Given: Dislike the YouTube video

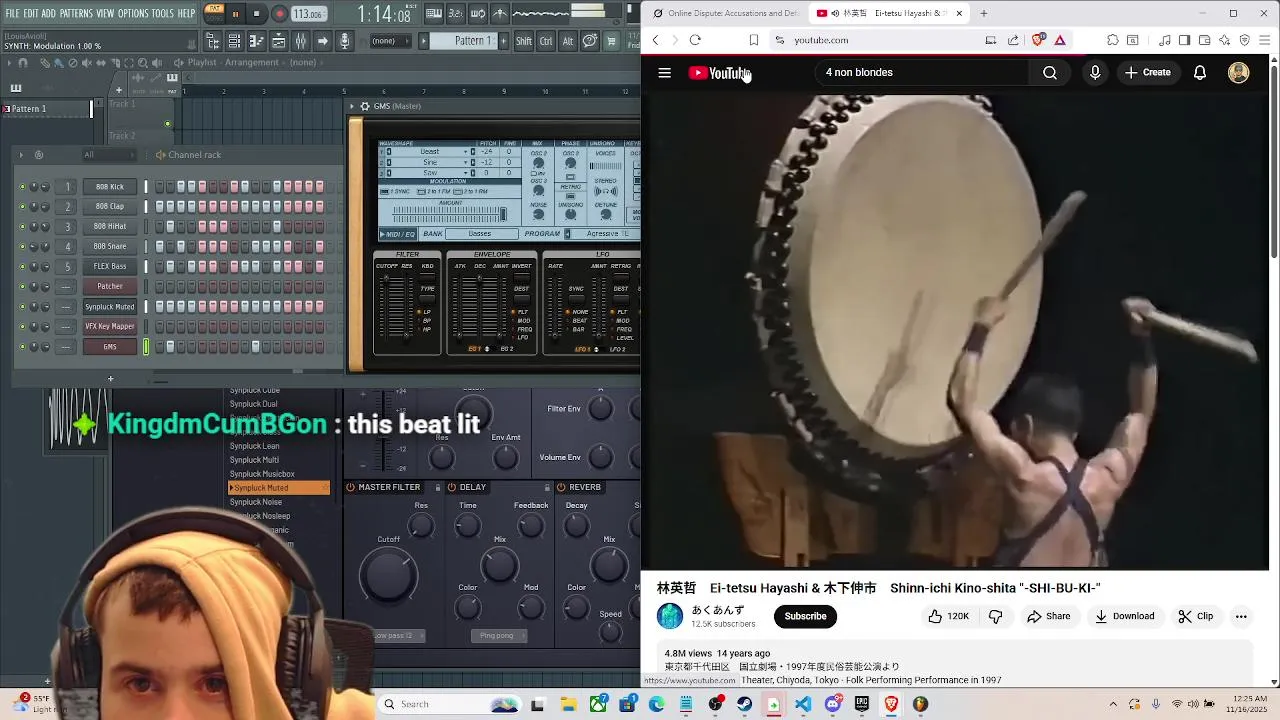Looking at the screenshot, I should 995,617.
